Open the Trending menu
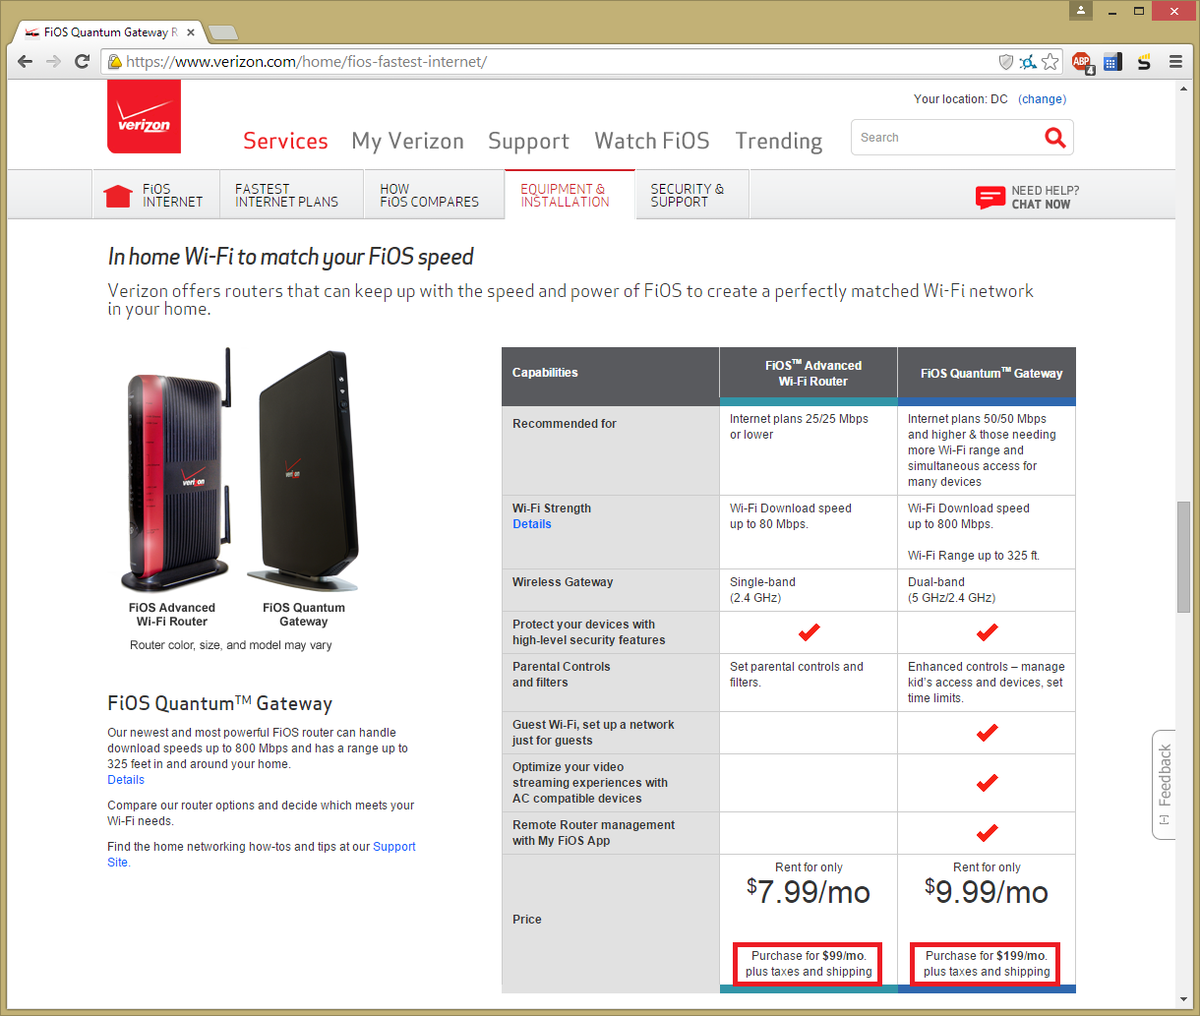Image resolution: width=1200 pixels, height=1016 pixels. click(779, 142)
